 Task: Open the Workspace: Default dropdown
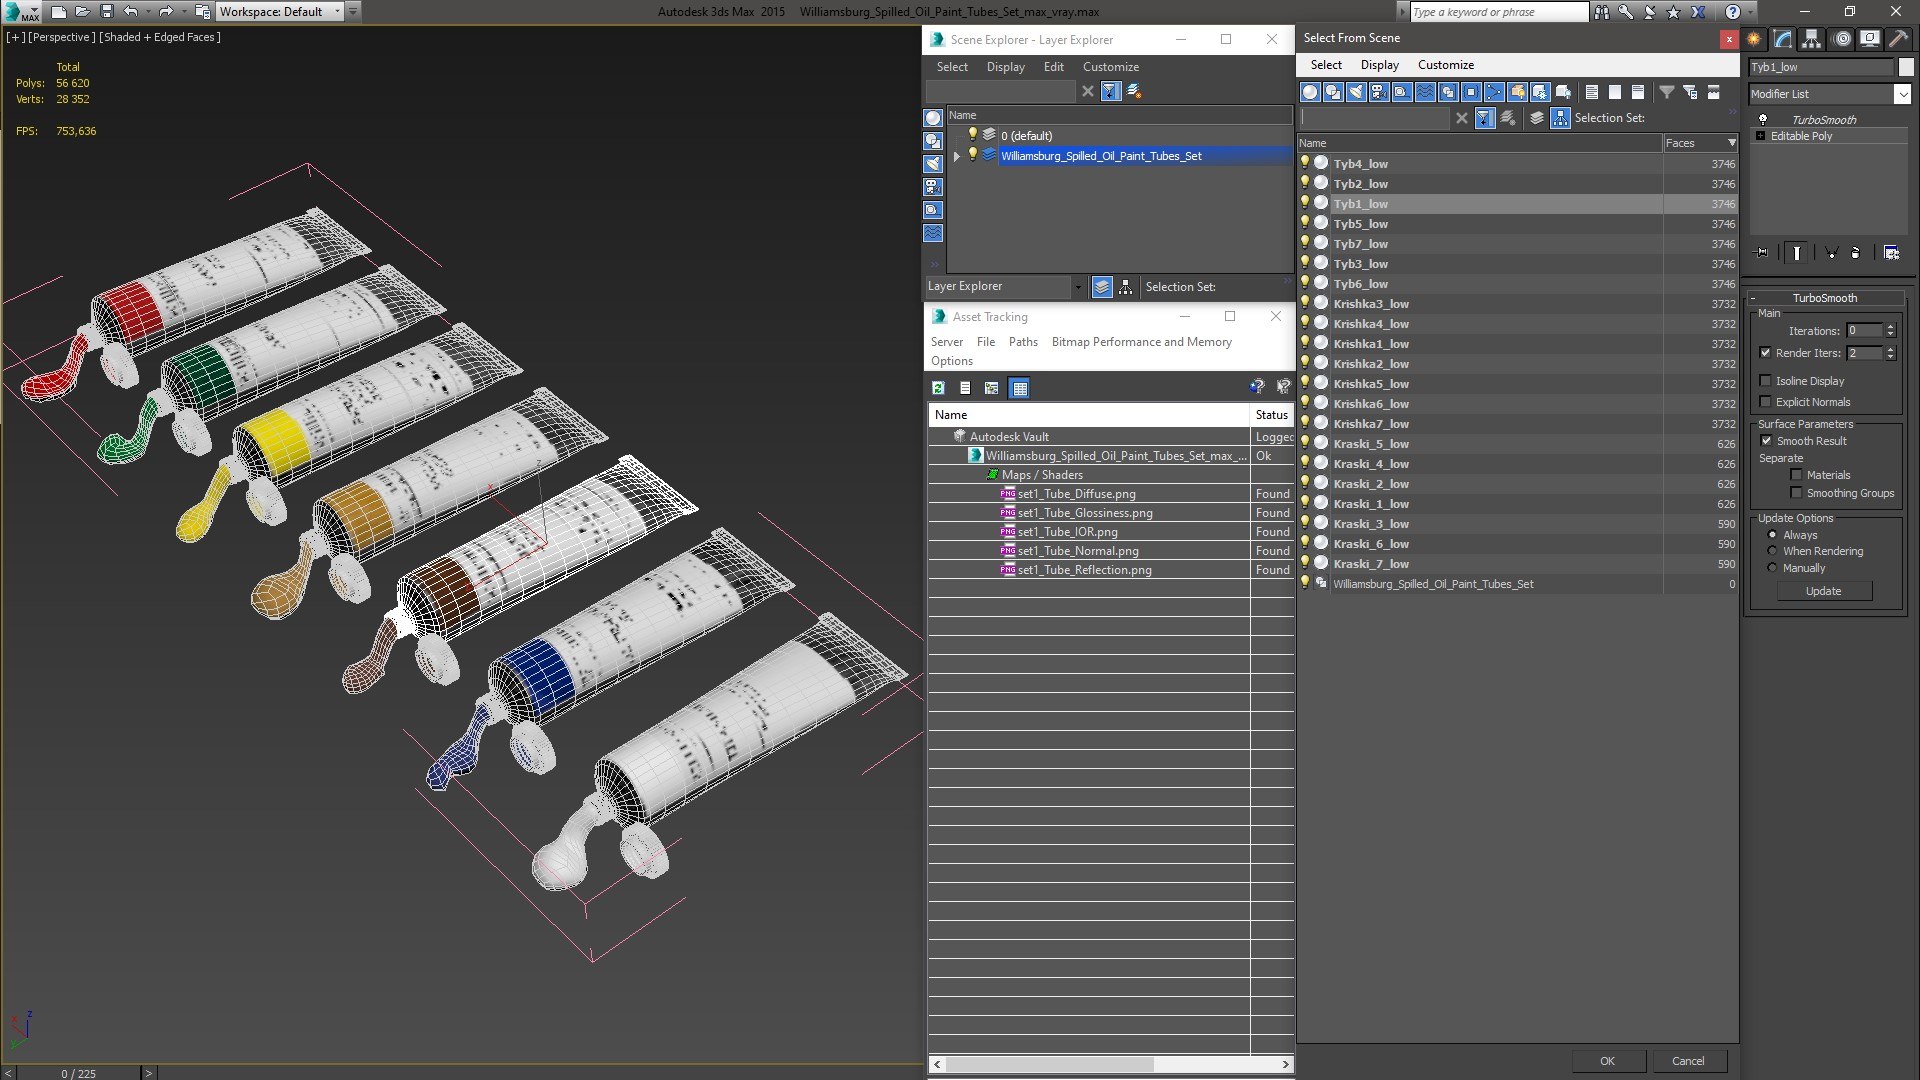[279, 12]
